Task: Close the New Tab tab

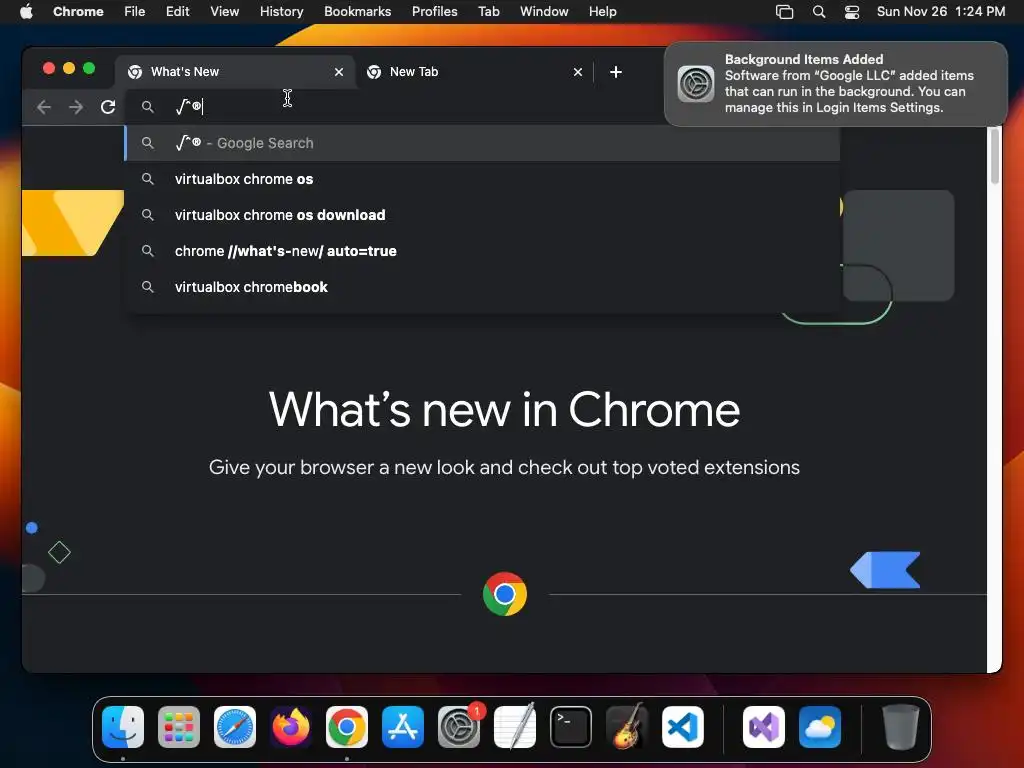Action: click(x=578, y=72)
